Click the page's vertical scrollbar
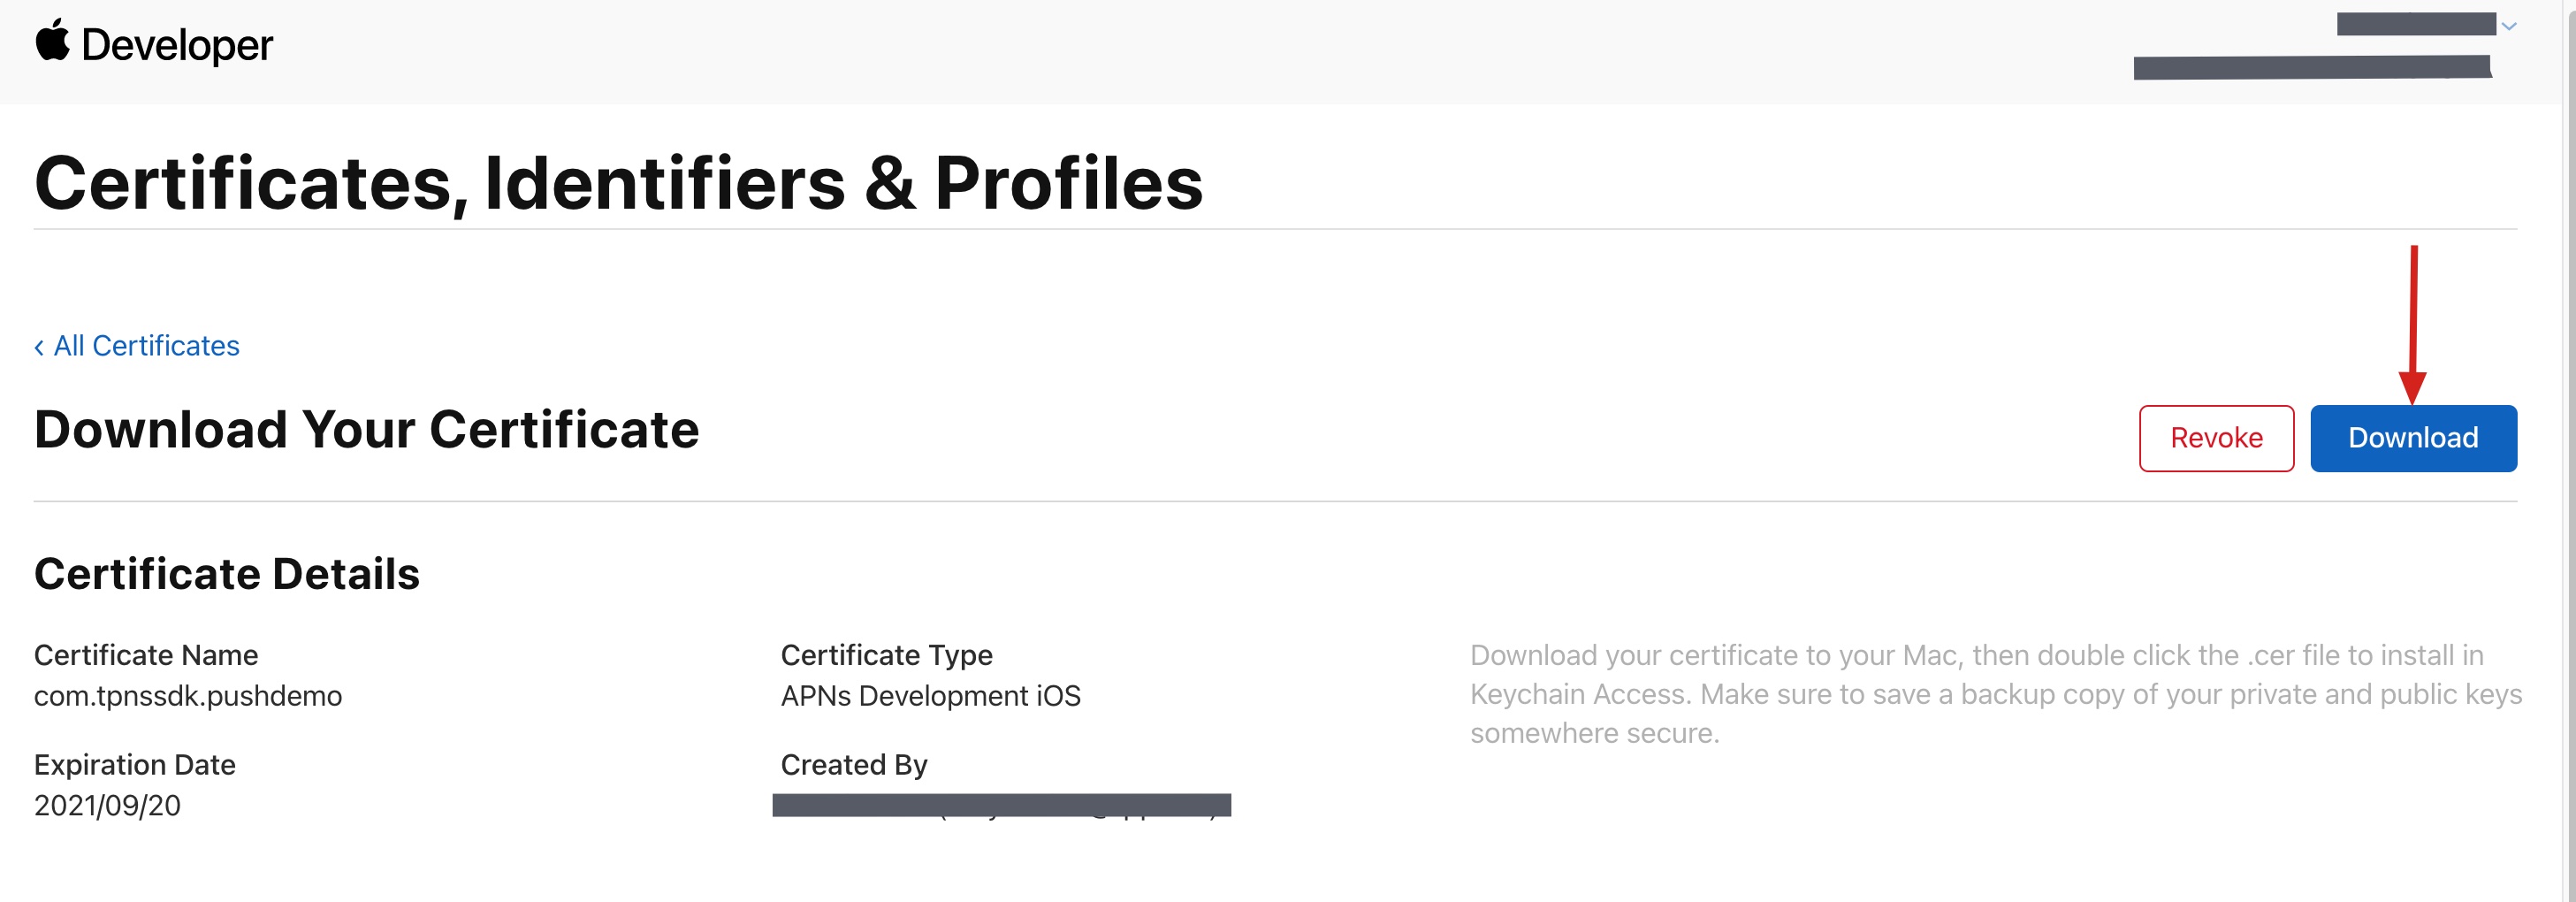Viewport: 2576px width, 902px height. pos(2569,450)
